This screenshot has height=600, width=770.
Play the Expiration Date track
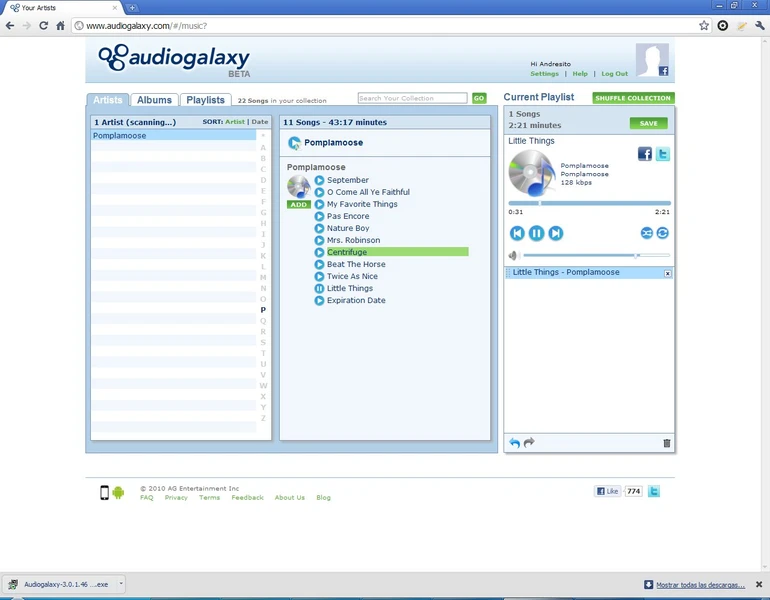(319, 300)
